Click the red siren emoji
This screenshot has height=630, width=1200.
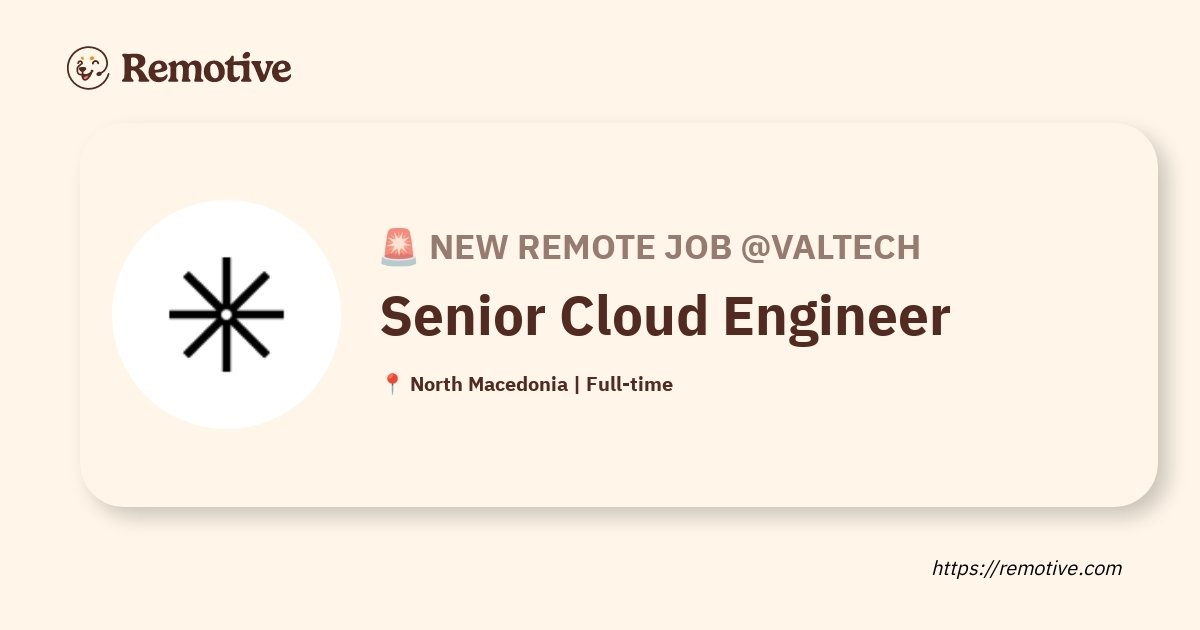point(399,246)
